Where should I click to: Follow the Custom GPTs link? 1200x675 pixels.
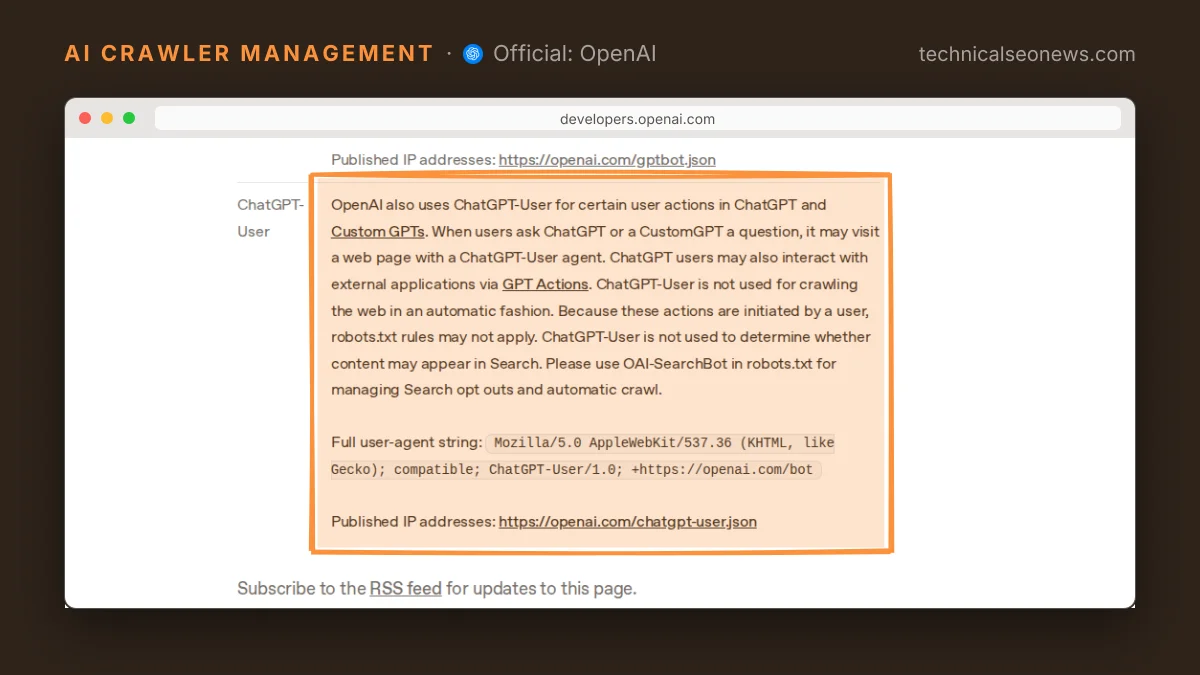coord(378,231)
